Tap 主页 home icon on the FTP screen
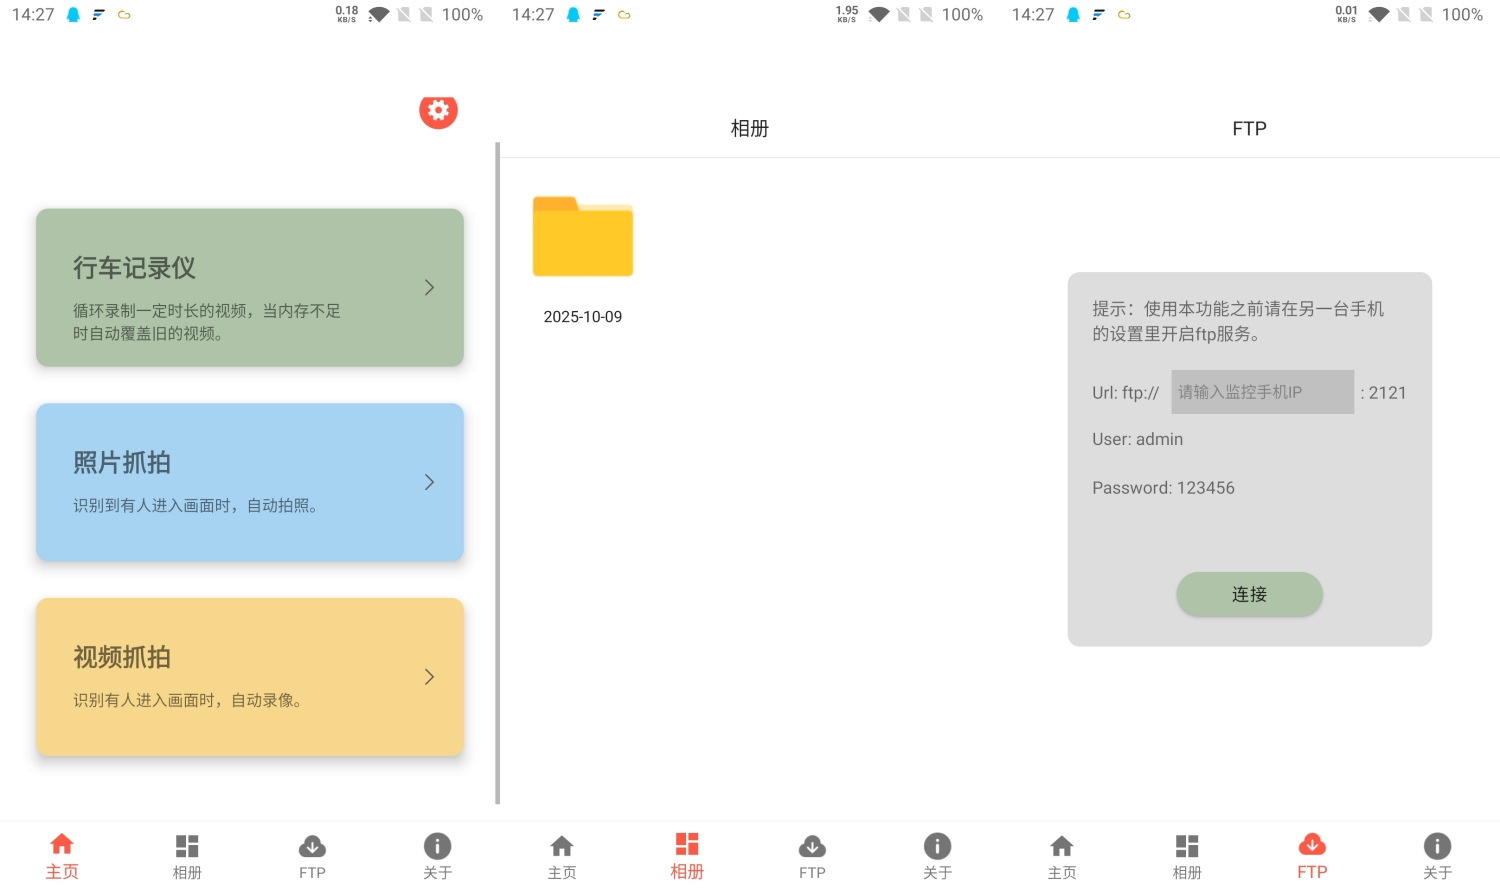1500x890 pixels. pyautogui.click(x=1062, y=846)
